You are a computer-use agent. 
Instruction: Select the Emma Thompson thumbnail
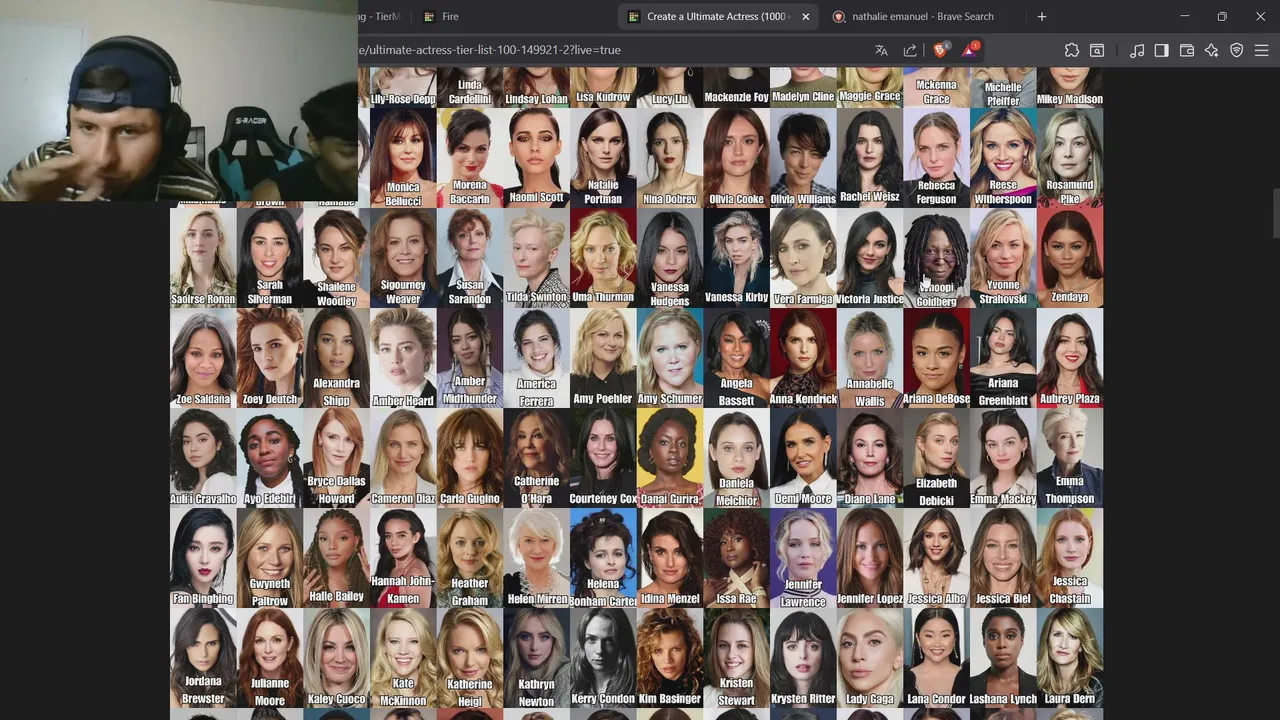1070,457
